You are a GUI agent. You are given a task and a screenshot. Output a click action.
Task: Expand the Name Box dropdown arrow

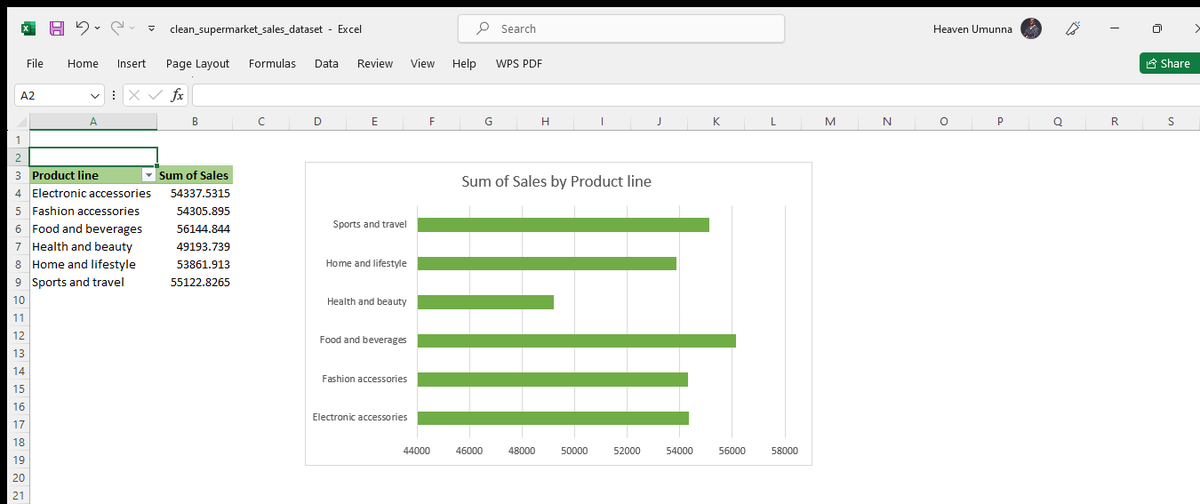[96, 96]
